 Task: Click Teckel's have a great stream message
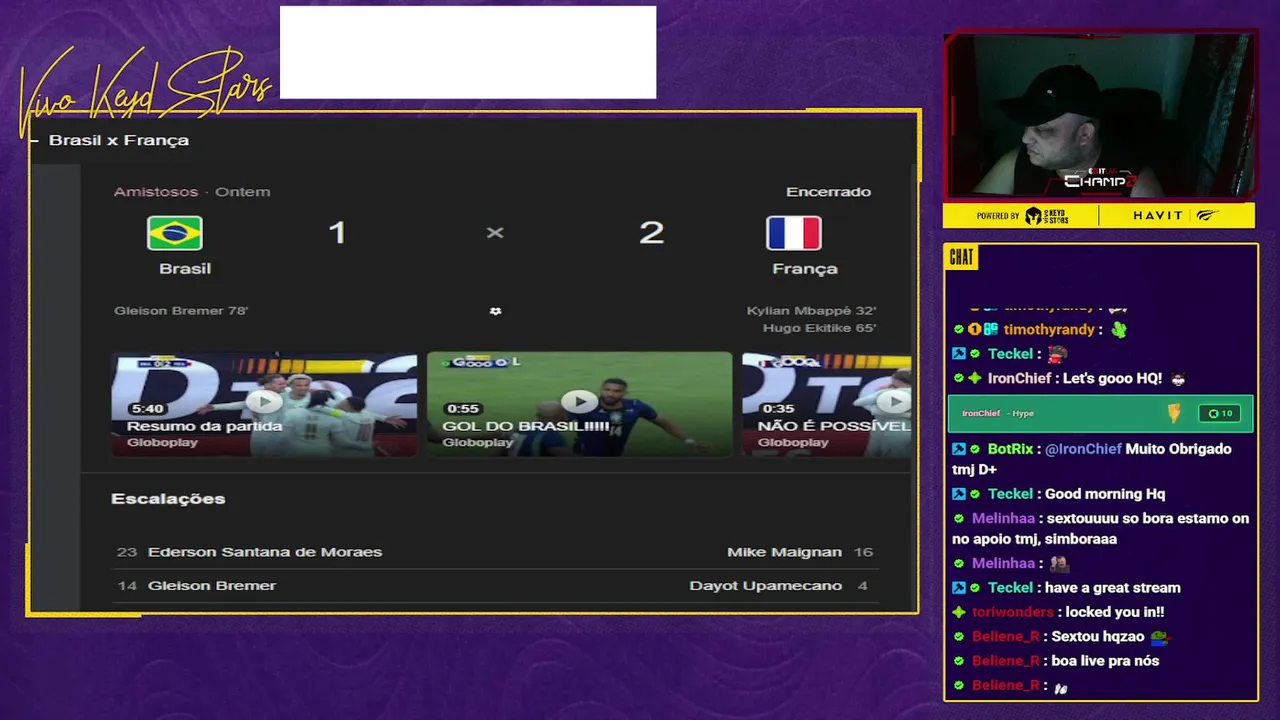pos(1112,588)
